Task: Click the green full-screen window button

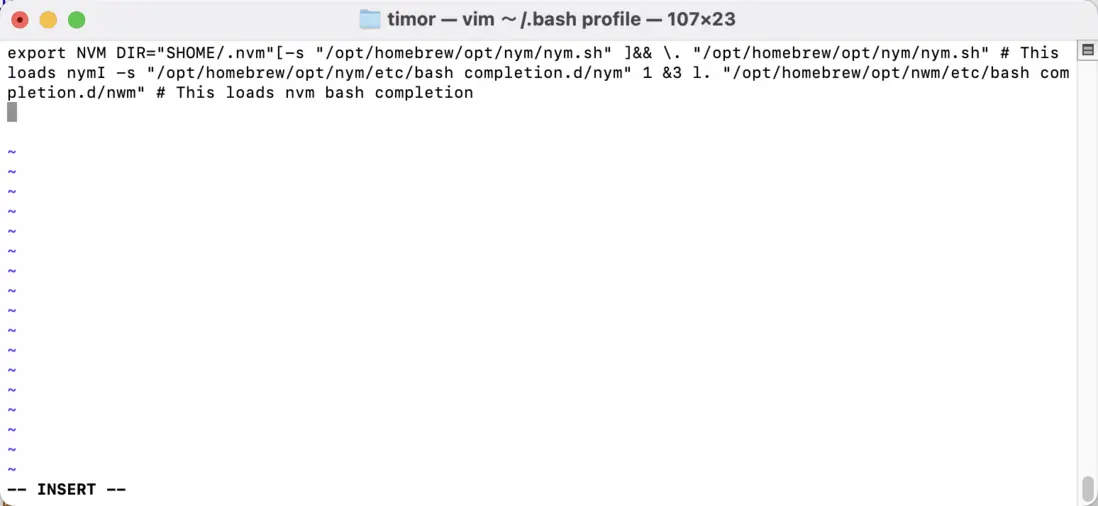Action: (x=77, y=20)
